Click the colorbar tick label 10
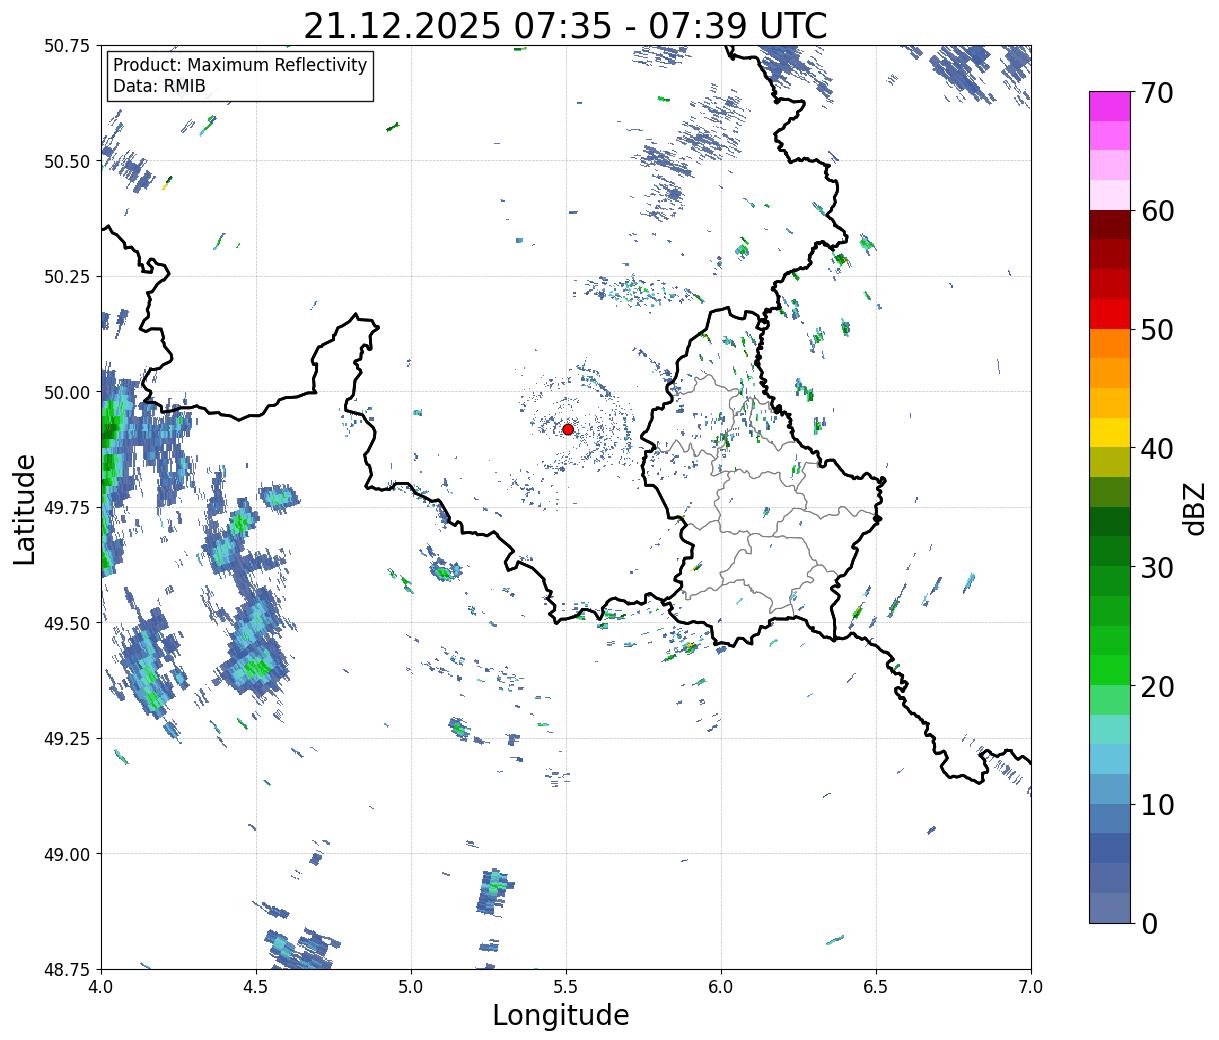 click(1157, 804)
